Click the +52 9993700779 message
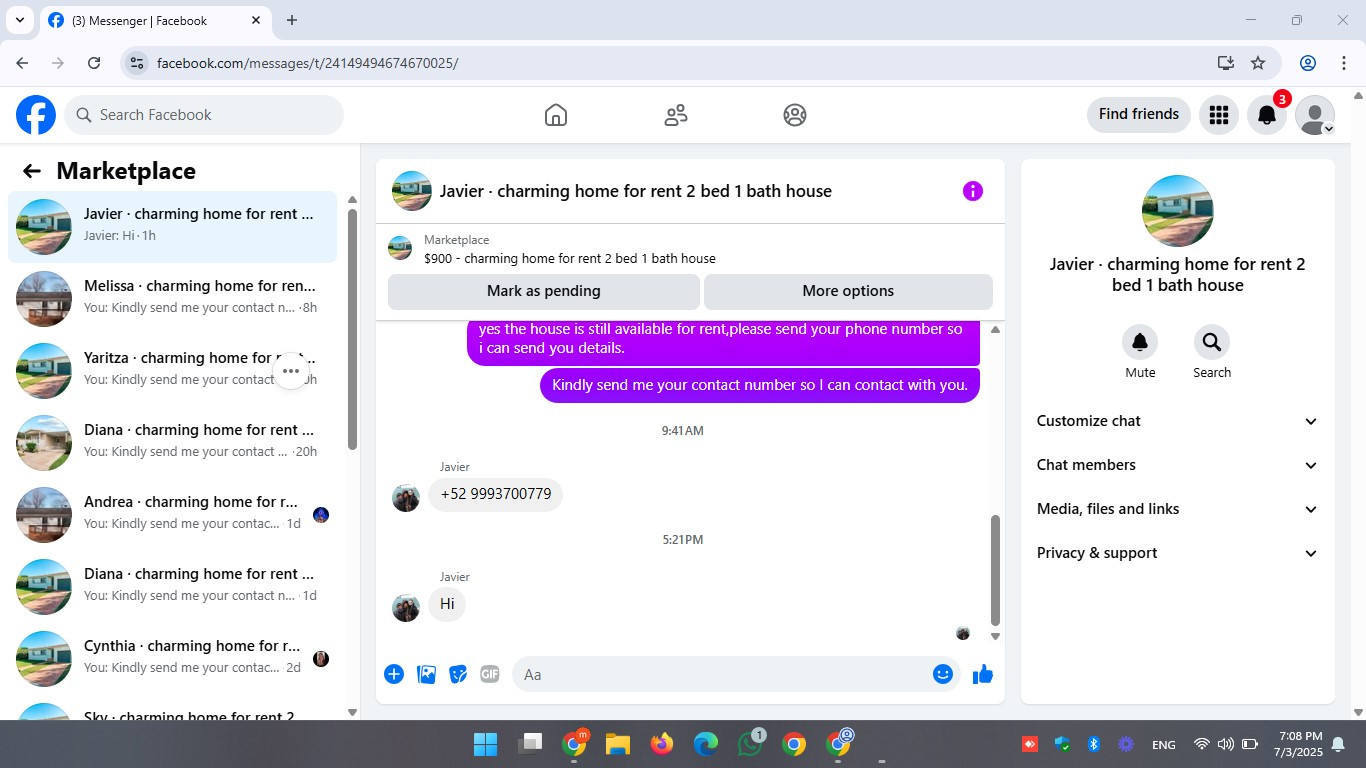The image size is (1366, 768). tap(496, 494)
